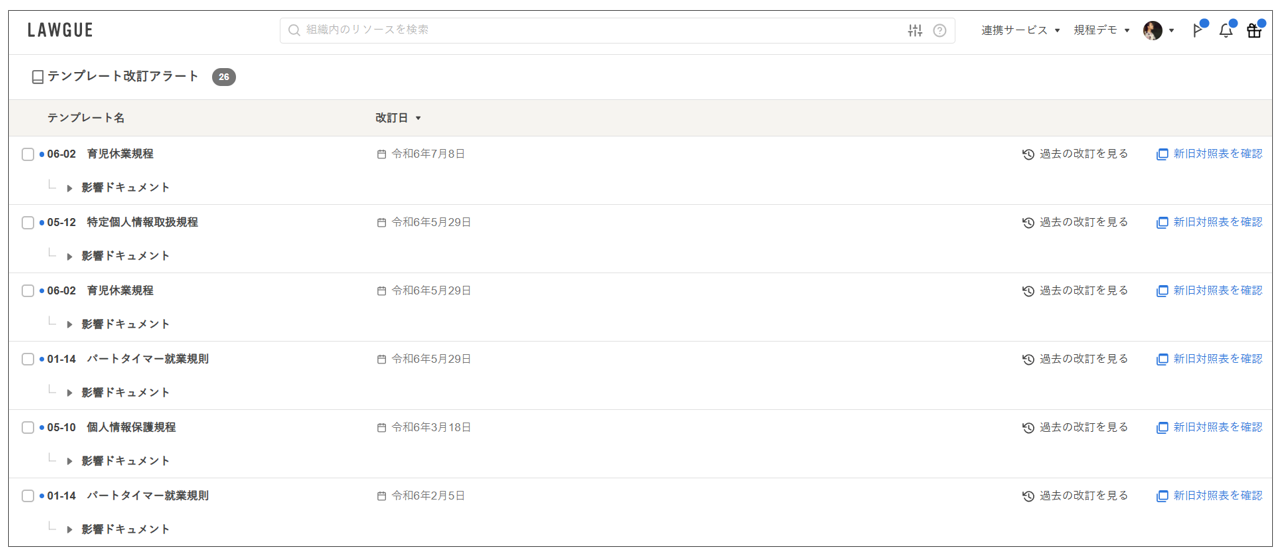Expand 影響ドキュメント under 個人情報保護規程

click(x=70, y=461)
